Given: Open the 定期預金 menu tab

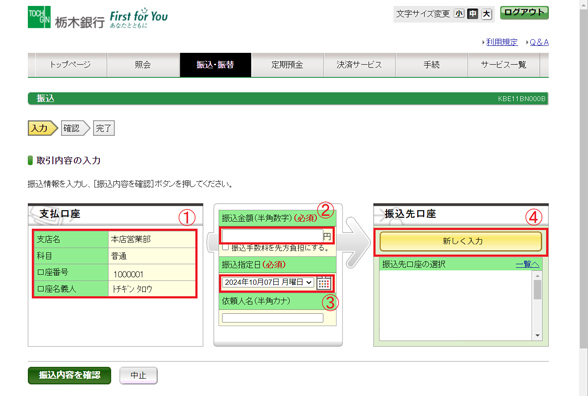Looking at the screenshot, I should pos(287,65).
